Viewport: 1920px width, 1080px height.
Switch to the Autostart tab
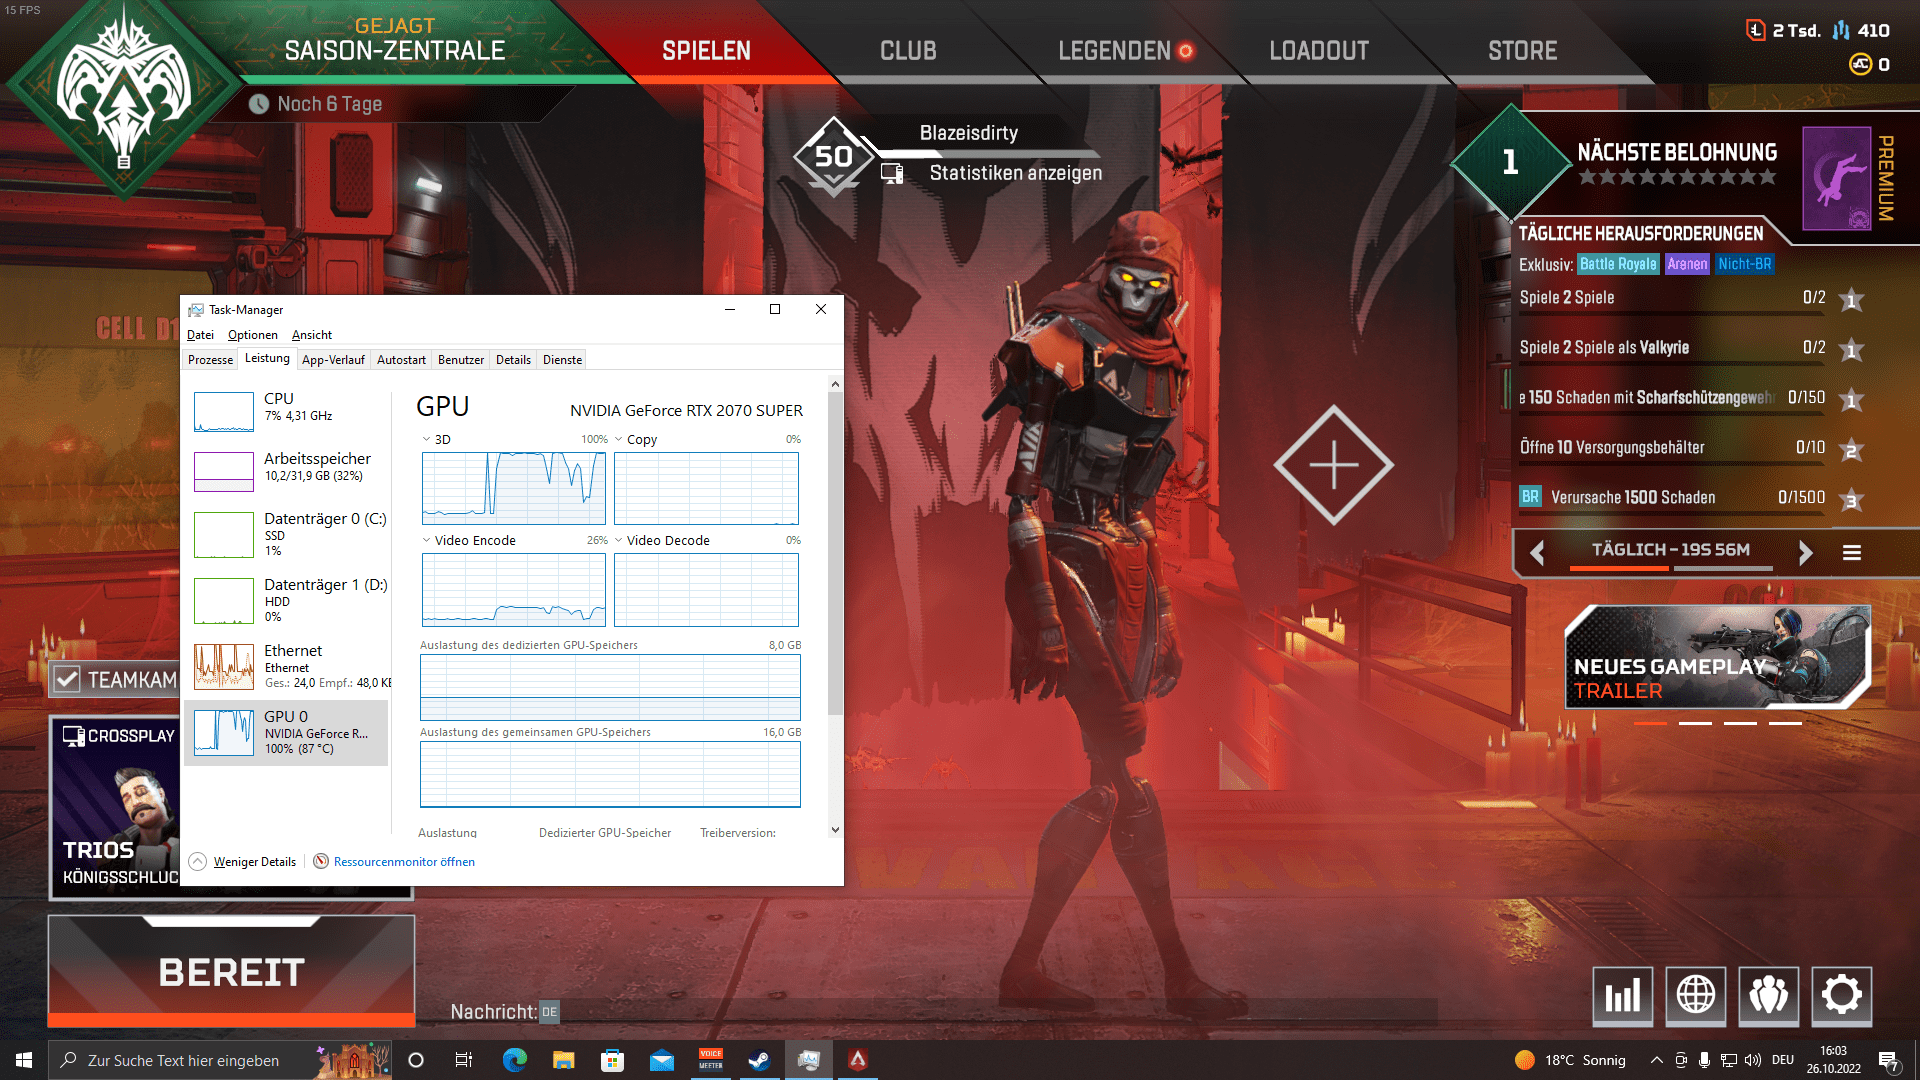[x=401, y=360]
